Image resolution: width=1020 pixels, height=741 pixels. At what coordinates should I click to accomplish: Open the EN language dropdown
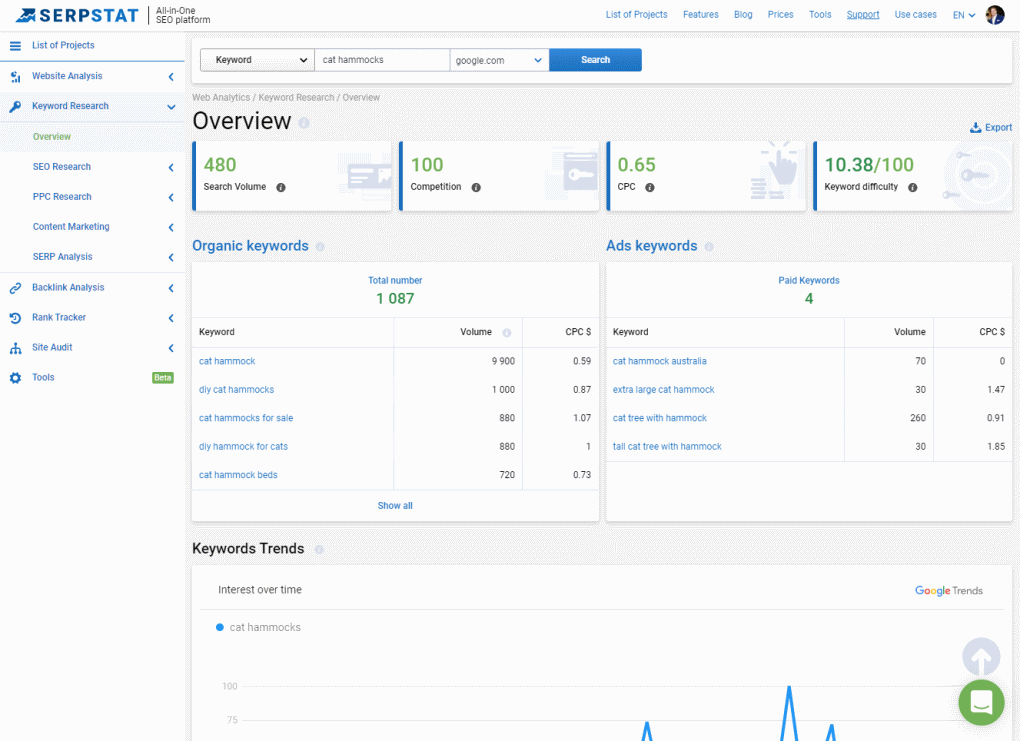[x=963, y=15]
